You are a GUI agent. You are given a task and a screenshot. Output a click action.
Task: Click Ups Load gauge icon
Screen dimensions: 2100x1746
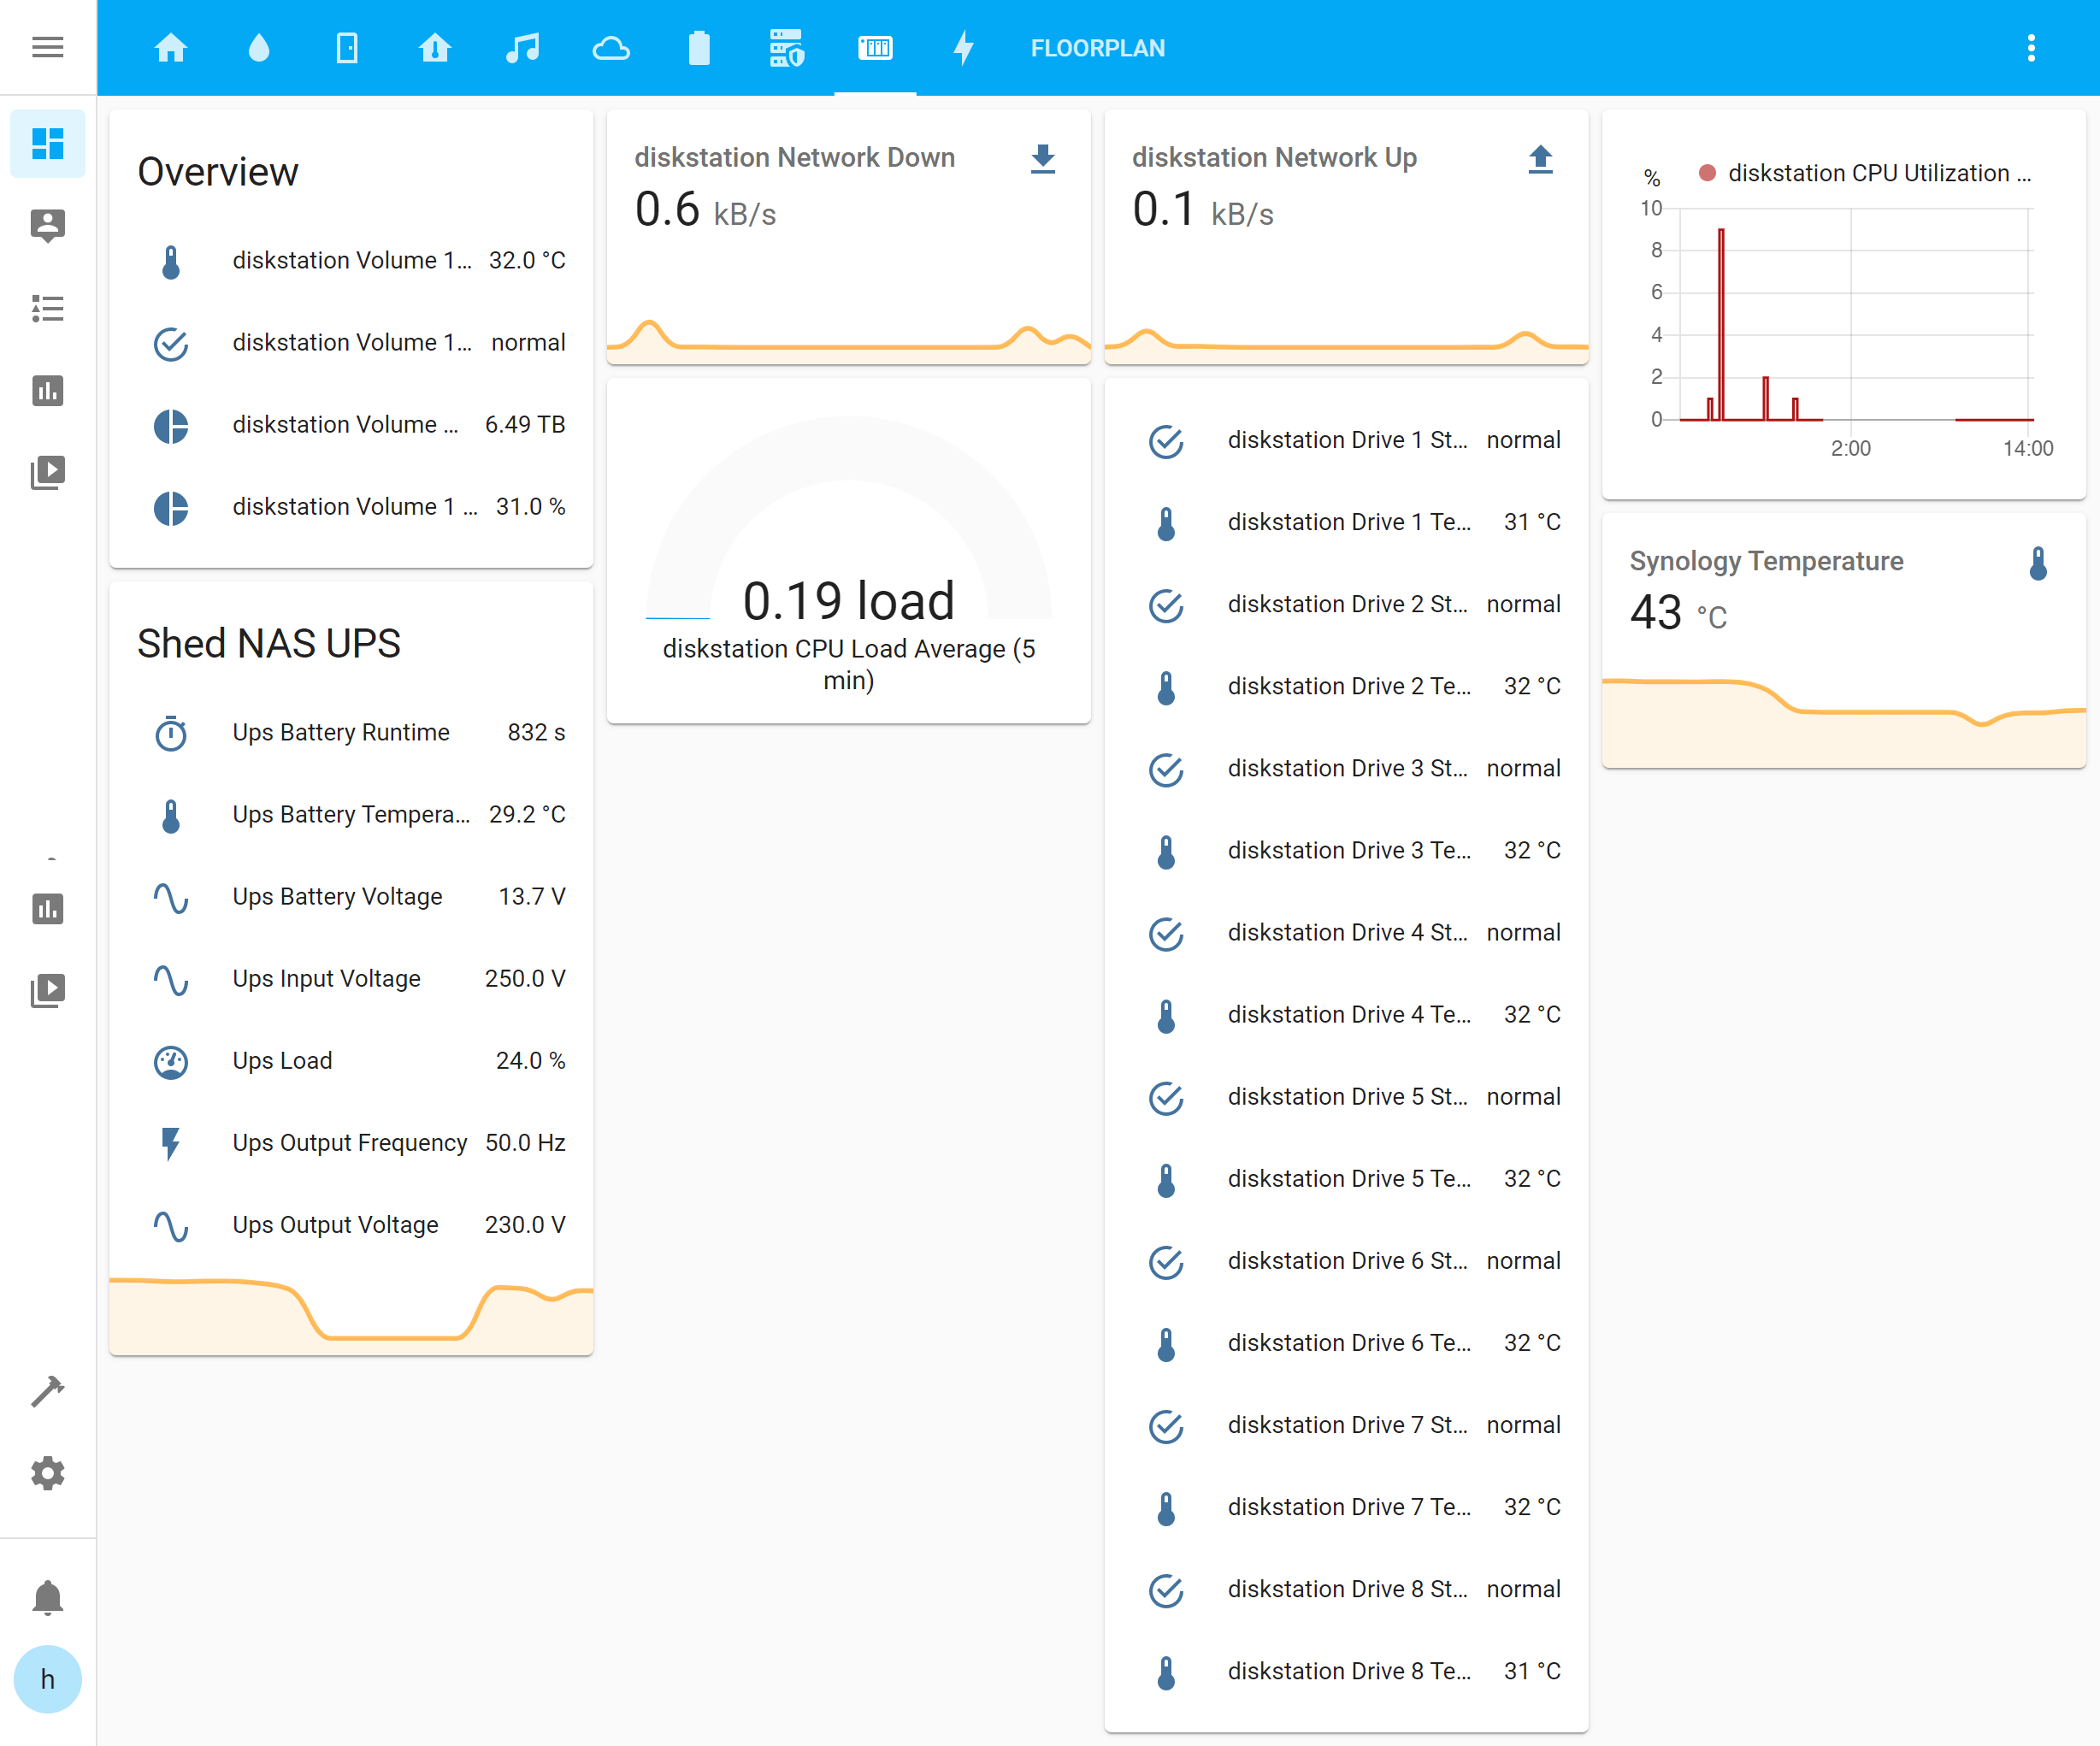pyautogui.click(x=171, y=1061)
